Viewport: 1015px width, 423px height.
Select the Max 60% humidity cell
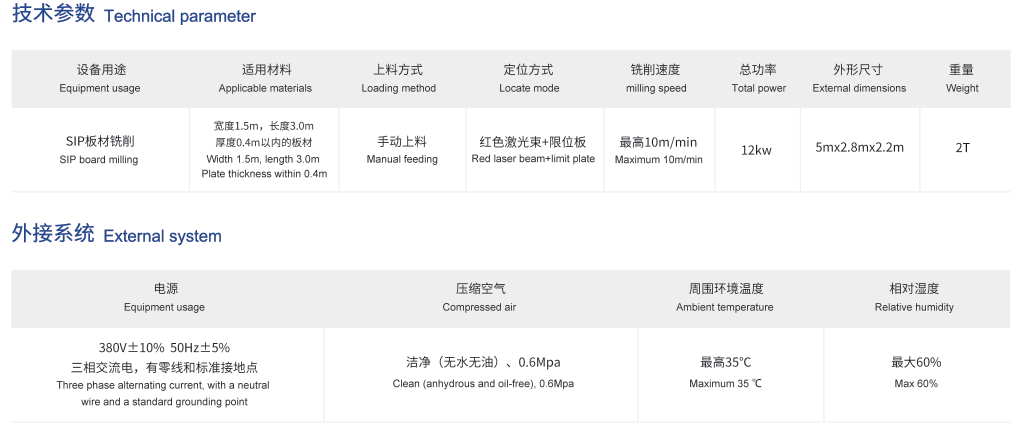tap(916, 372)
